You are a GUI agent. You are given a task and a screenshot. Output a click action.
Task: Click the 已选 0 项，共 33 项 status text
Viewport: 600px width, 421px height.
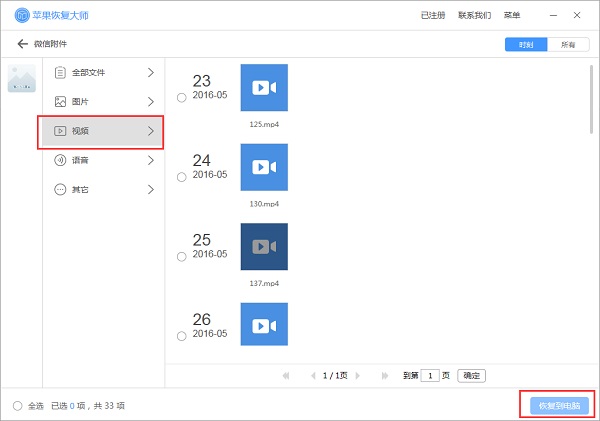tap(88, 406)
